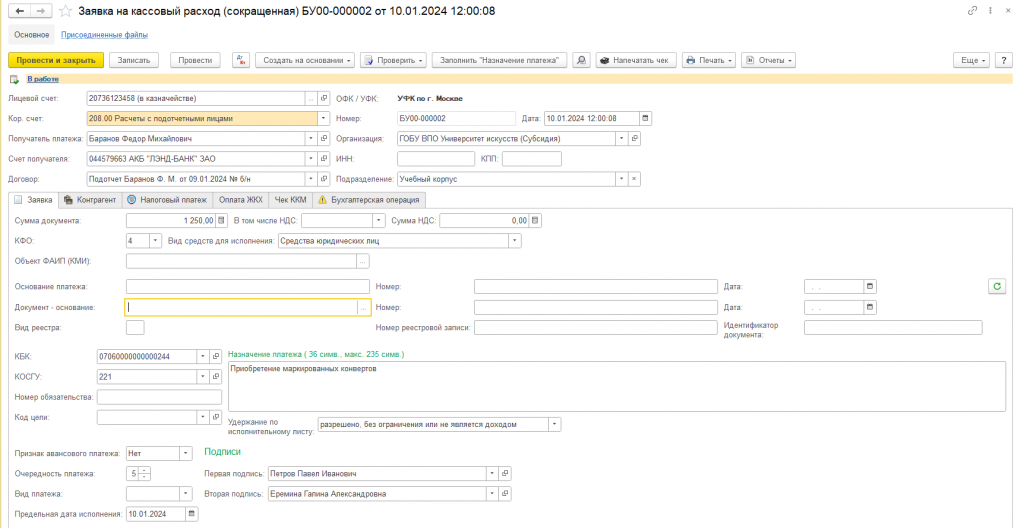Open КФО dropdown arrow
Screen dimensions: 1024x528
(155, 241)
